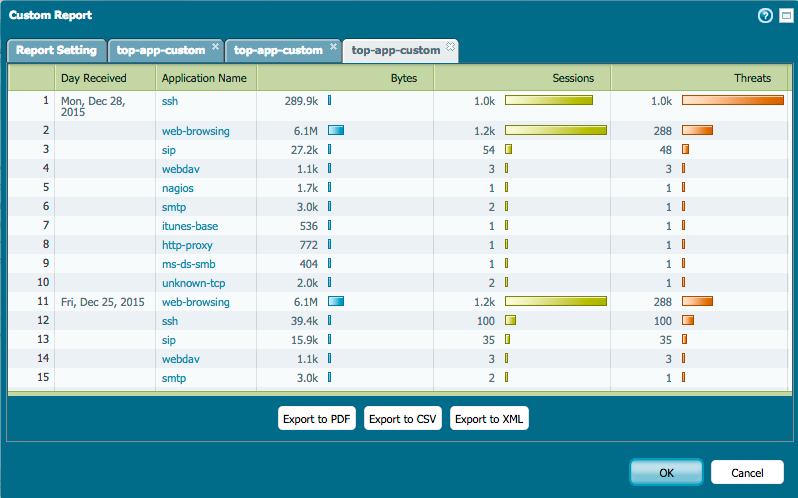Click the http-proxy application link
Viewport: 798px width, 498px height.
point(187,245)
